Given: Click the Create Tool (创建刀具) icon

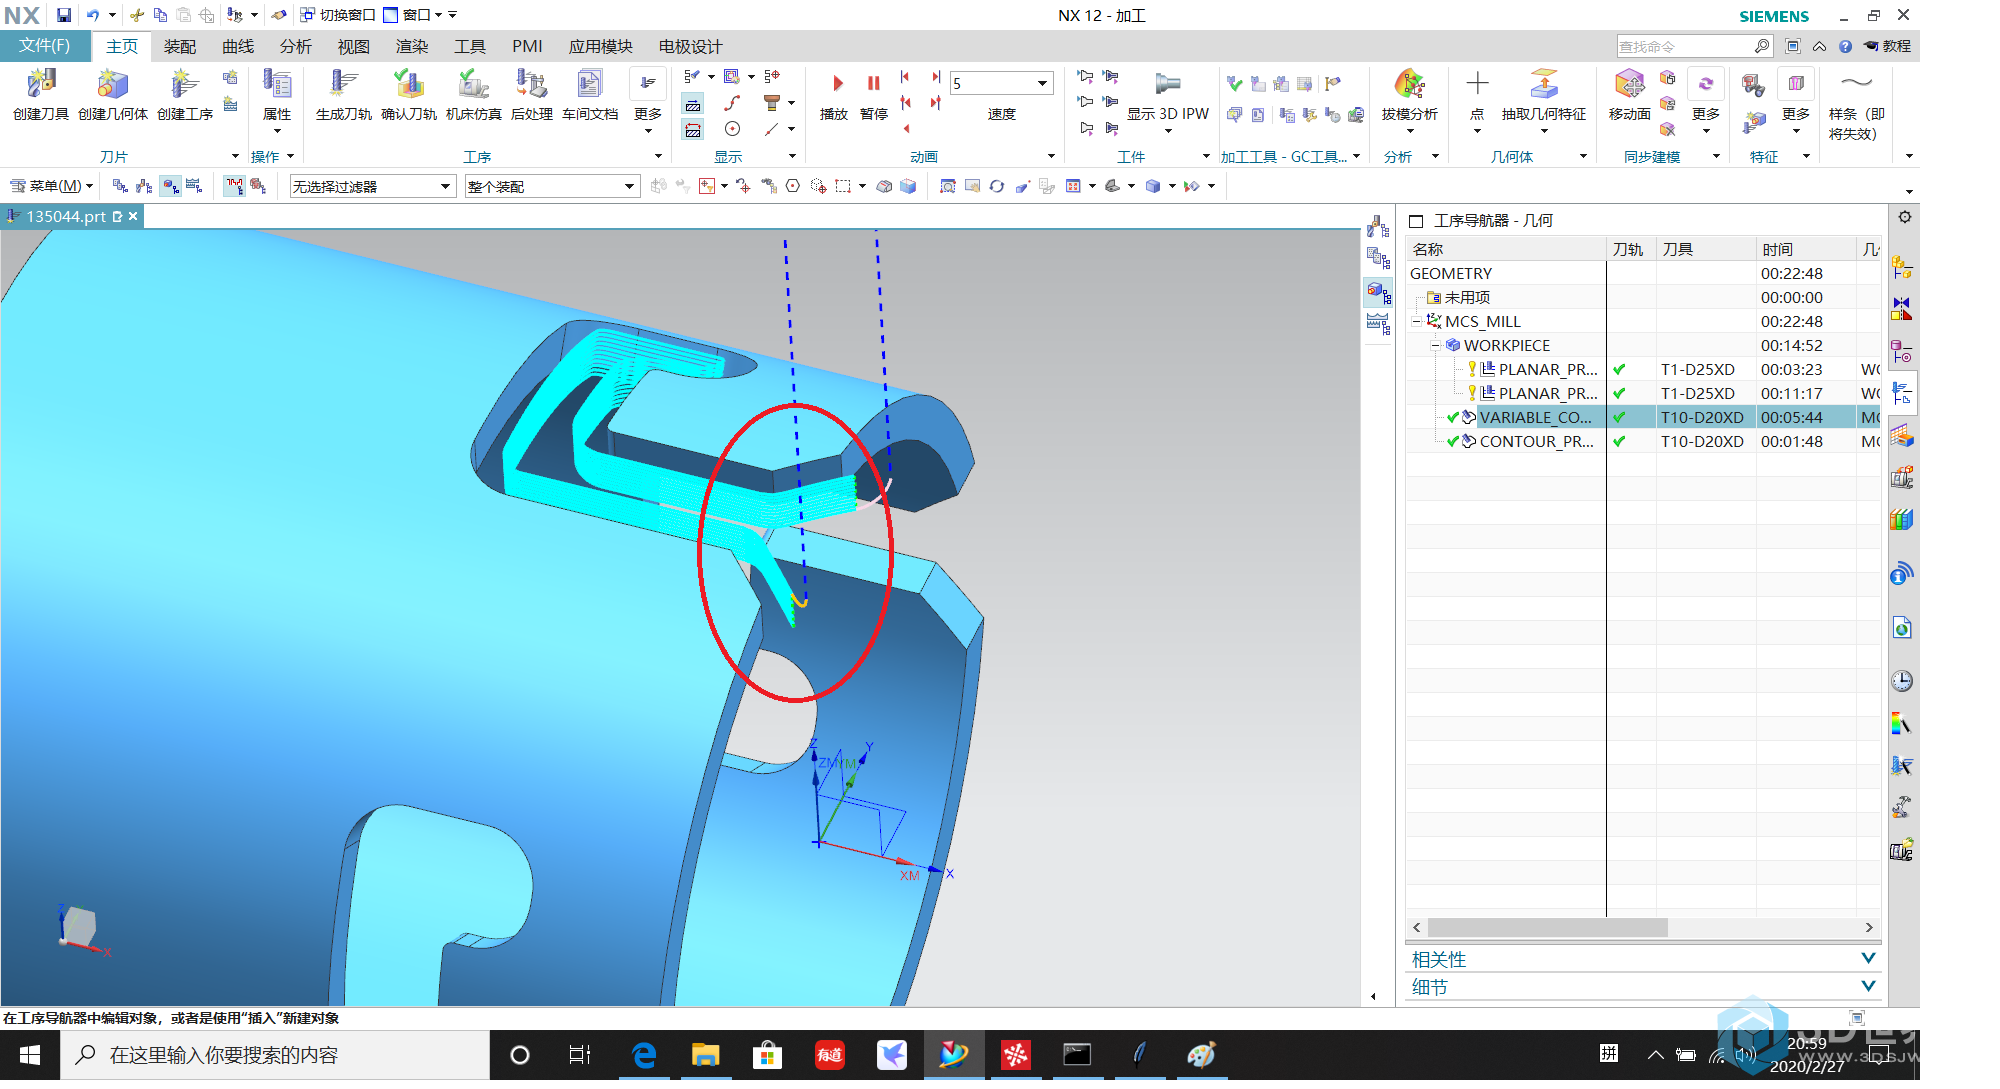Looking at the screenshot, I should point(41,85).
